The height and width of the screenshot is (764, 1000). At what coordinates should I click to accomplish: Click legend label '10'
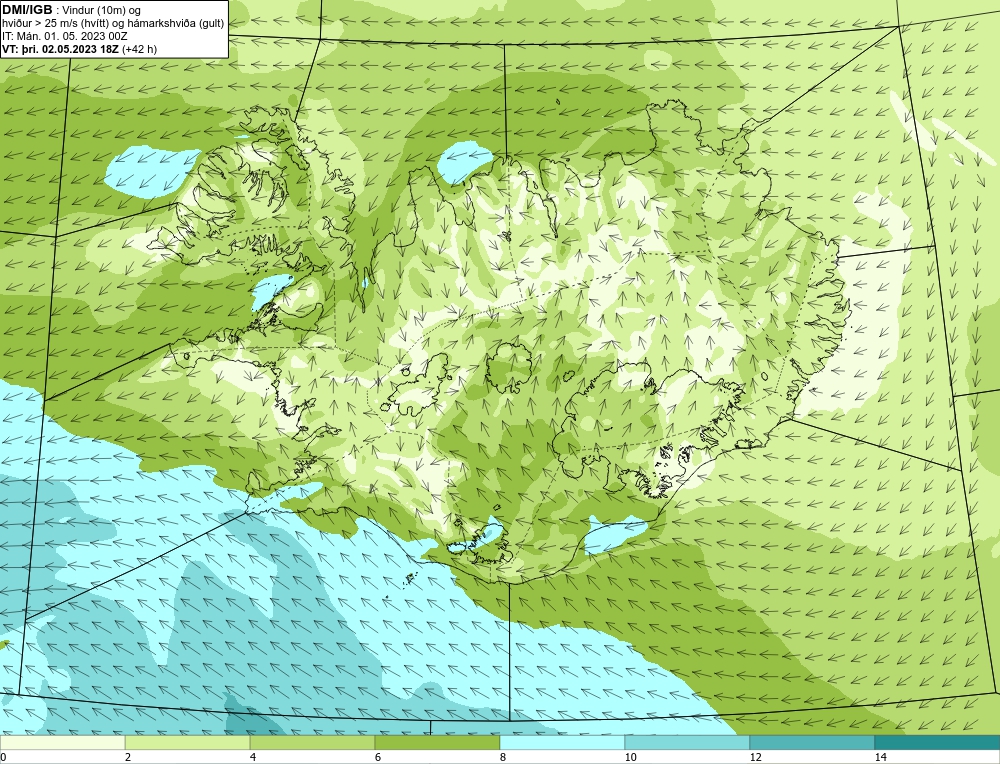(x=631, y=757)
